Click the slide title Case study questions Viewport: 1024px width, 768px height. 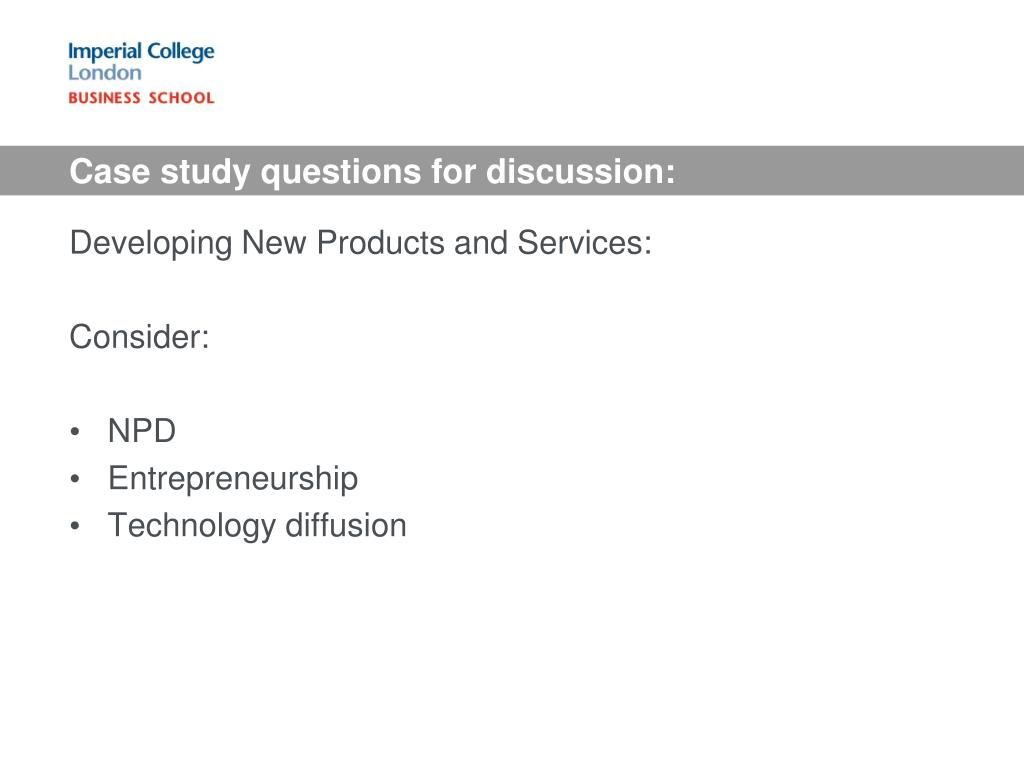pyautogui.click(x=372, y=172)
